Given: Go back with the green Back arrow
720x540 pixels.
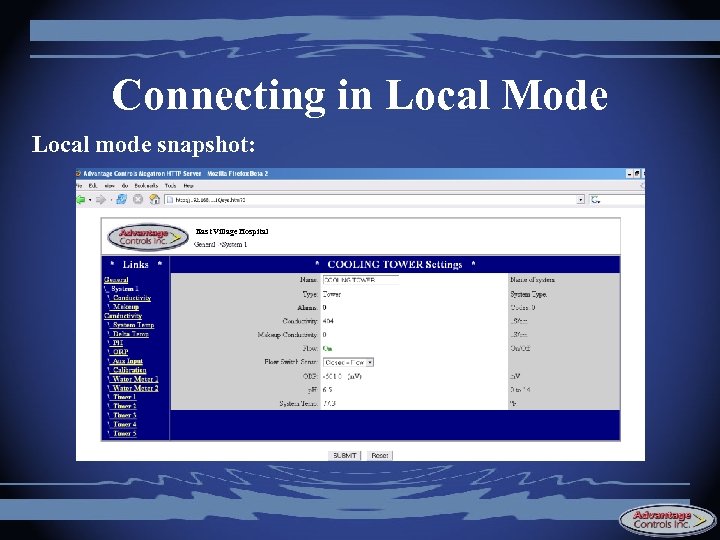Looking at the screenshot, I should (81, 200).
